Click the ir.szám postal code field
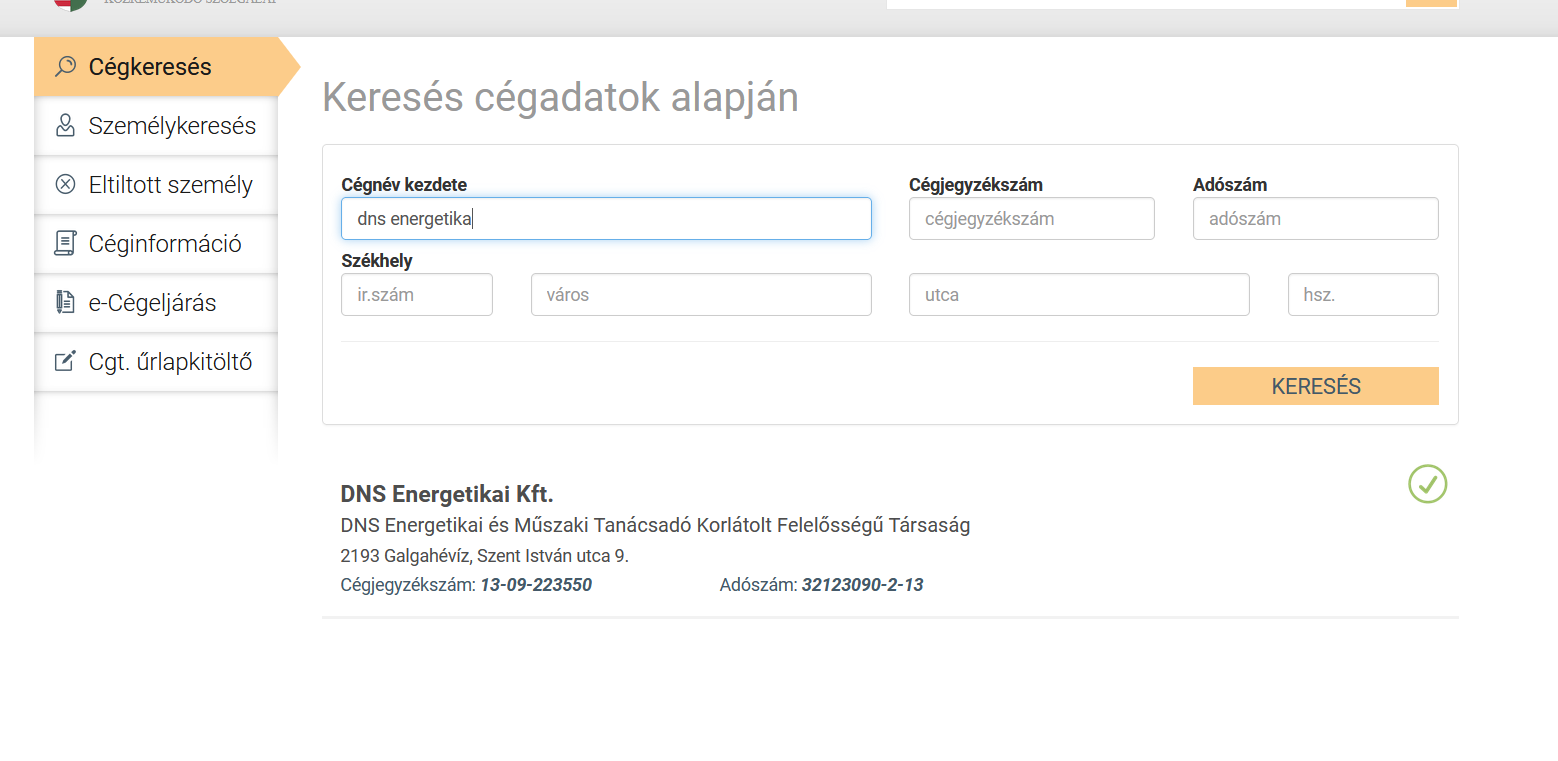 coord(417,295)
